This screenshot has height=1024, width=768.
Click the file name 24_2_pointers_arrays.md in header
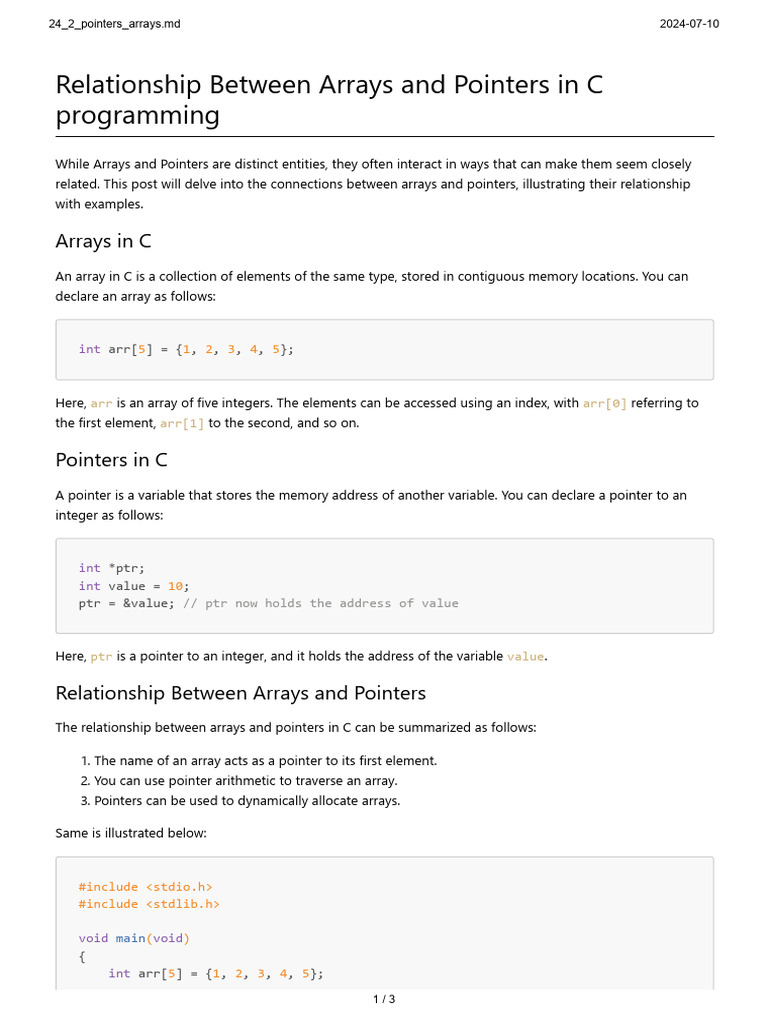pyautogui.click(x=114, y=24)
